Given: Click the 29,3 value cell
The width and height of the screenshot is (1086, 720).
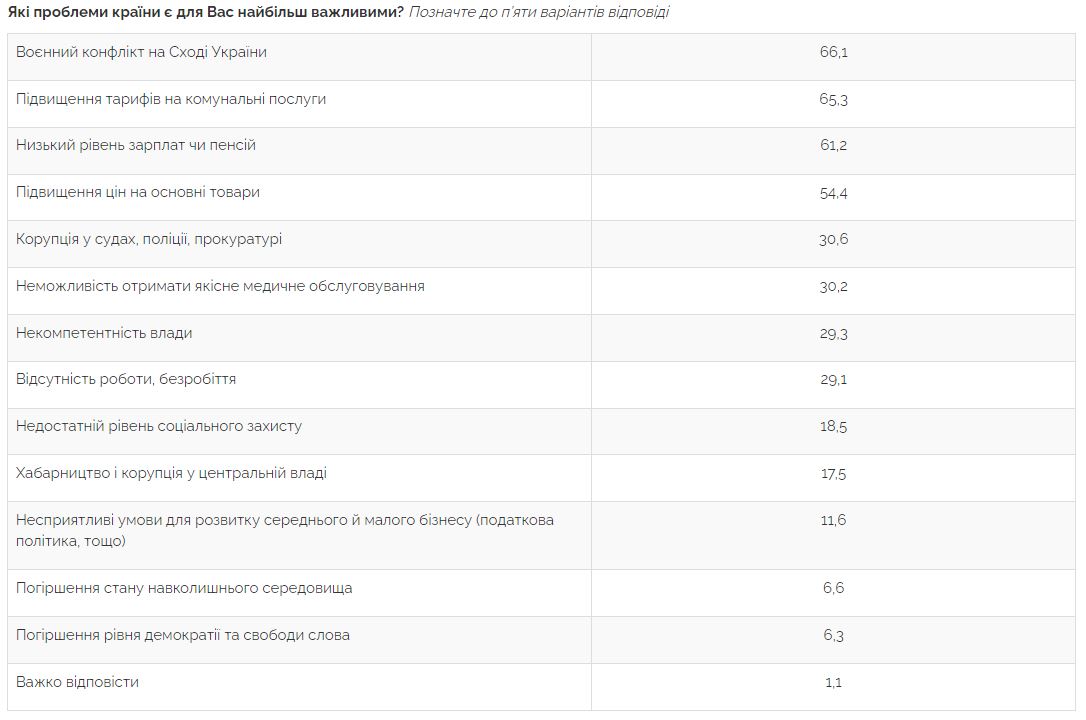Looking at the screenshot, I should 834,334.
